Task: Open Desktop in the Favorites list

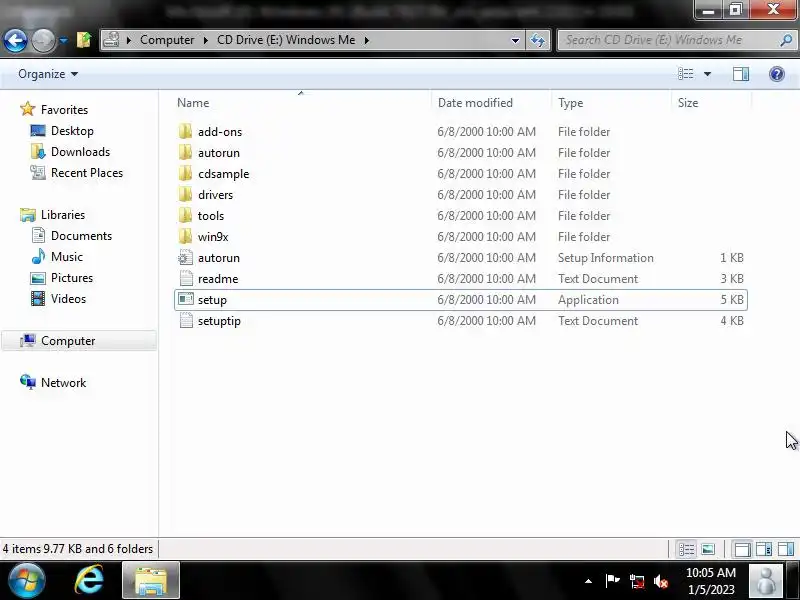Action: [x=72, y=131]
